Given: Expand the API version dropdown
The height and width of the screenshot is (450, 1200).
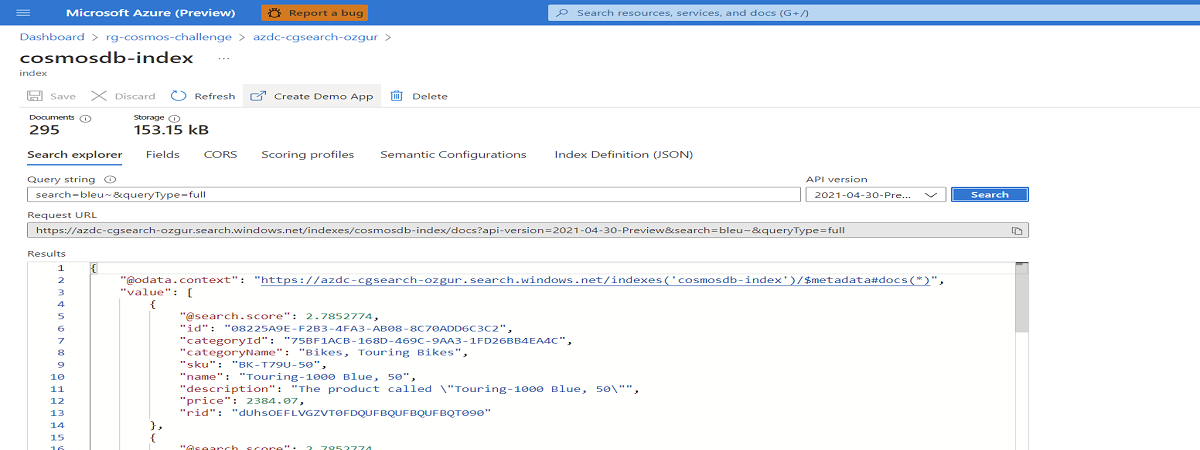Looking at the screenshot, I should [876, 195].
